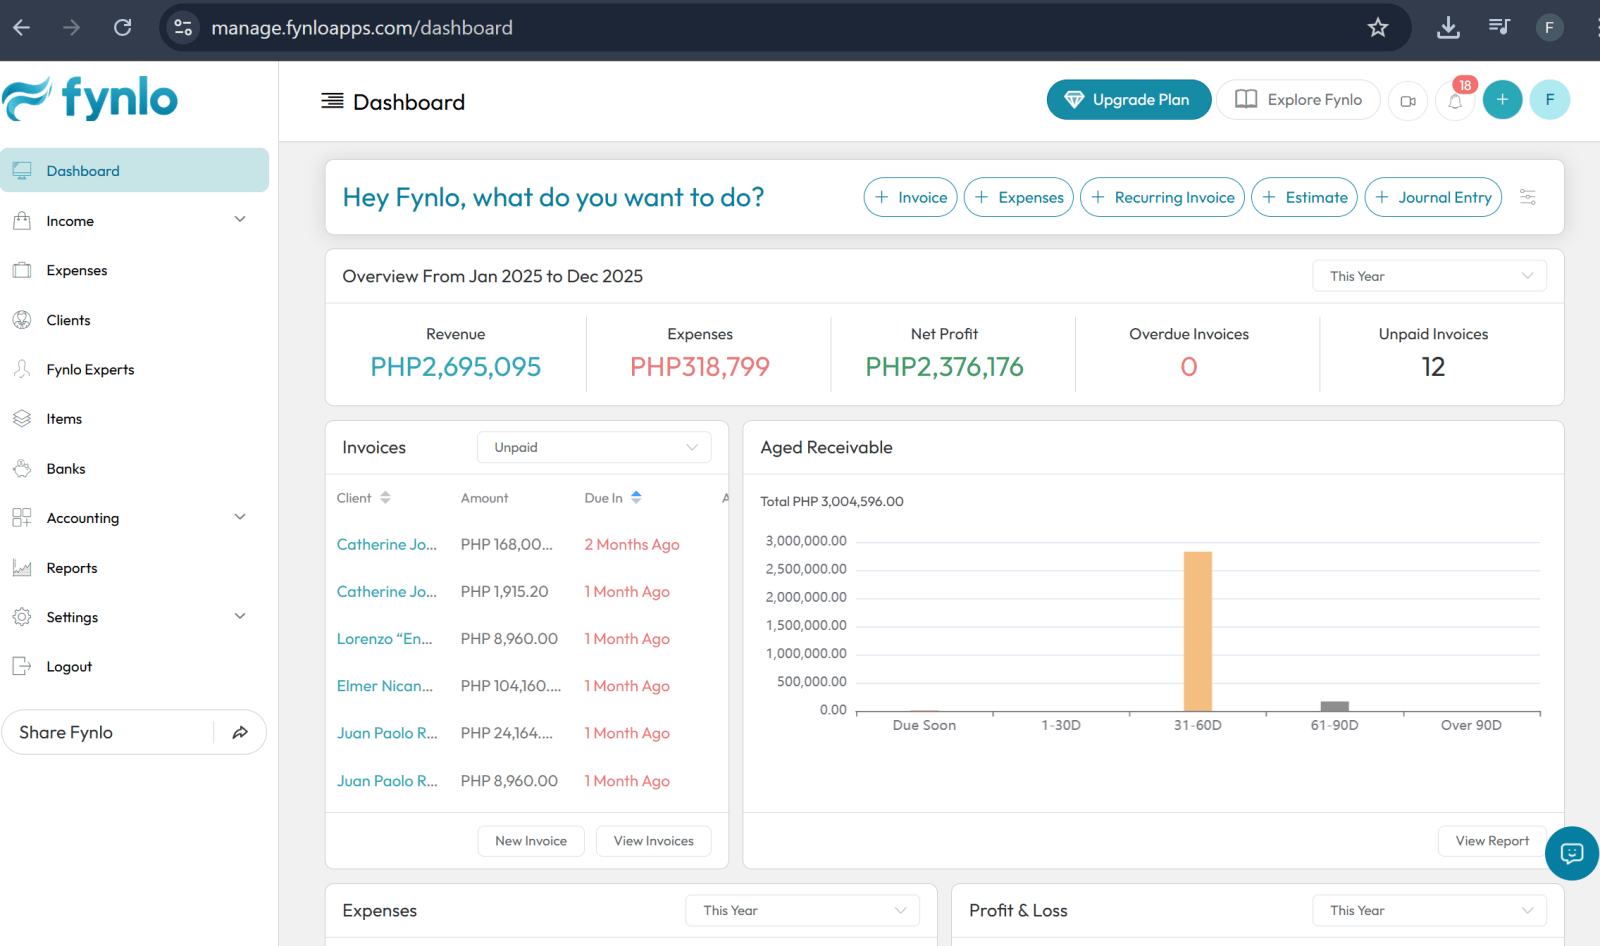Click the New Invoice button
The width and height of the screenshot is (1600, 946).
(x=531, y=841)
